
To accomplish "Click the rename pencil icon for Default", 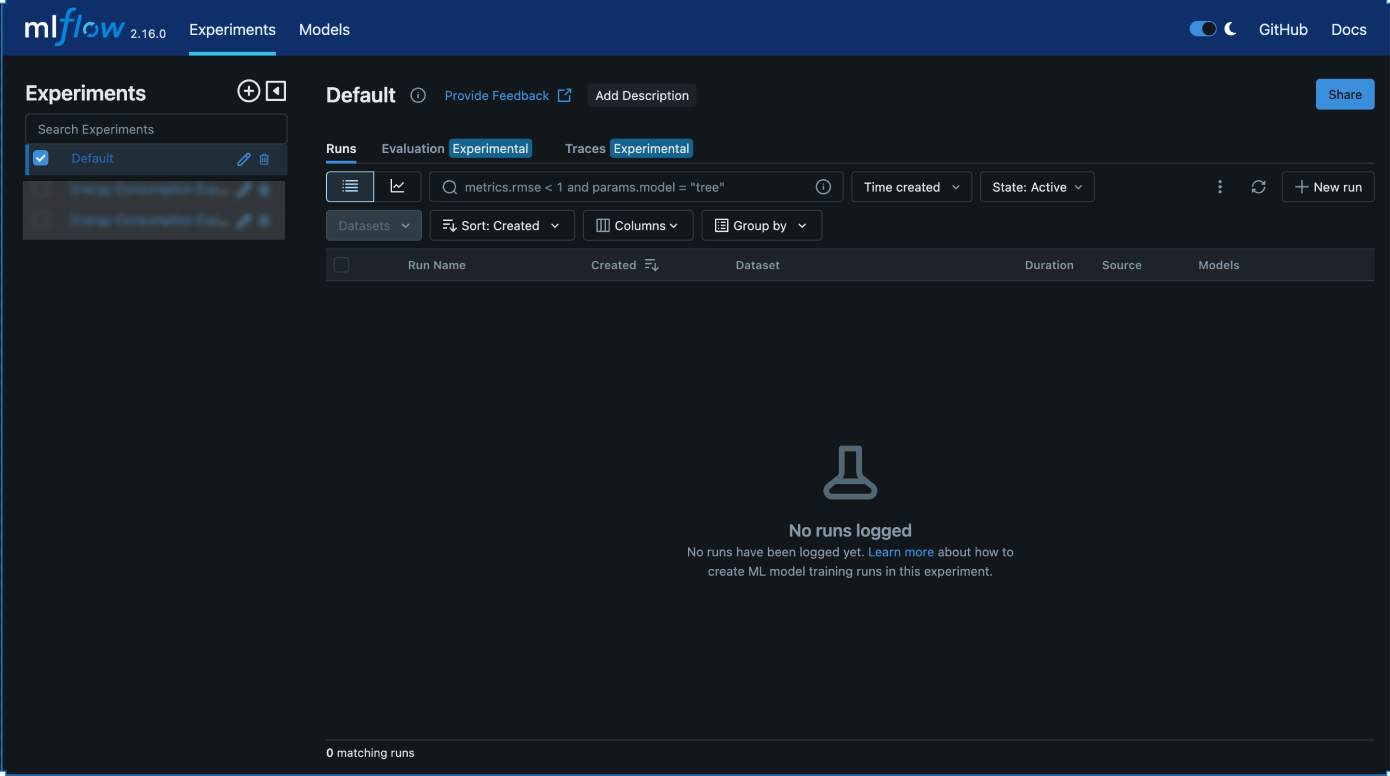I will [x=243, y=159].
